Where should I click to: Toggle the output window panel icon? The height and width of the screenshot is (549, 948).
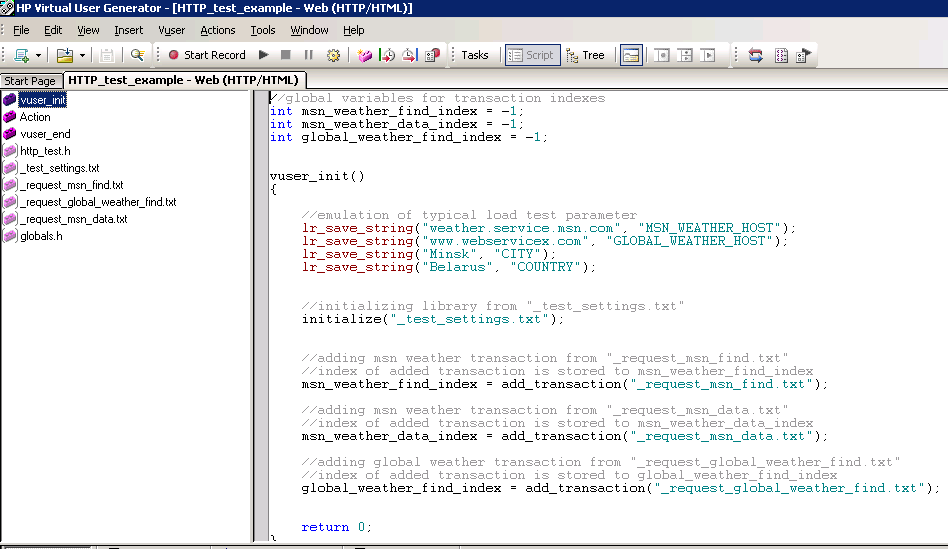[631, 55]
